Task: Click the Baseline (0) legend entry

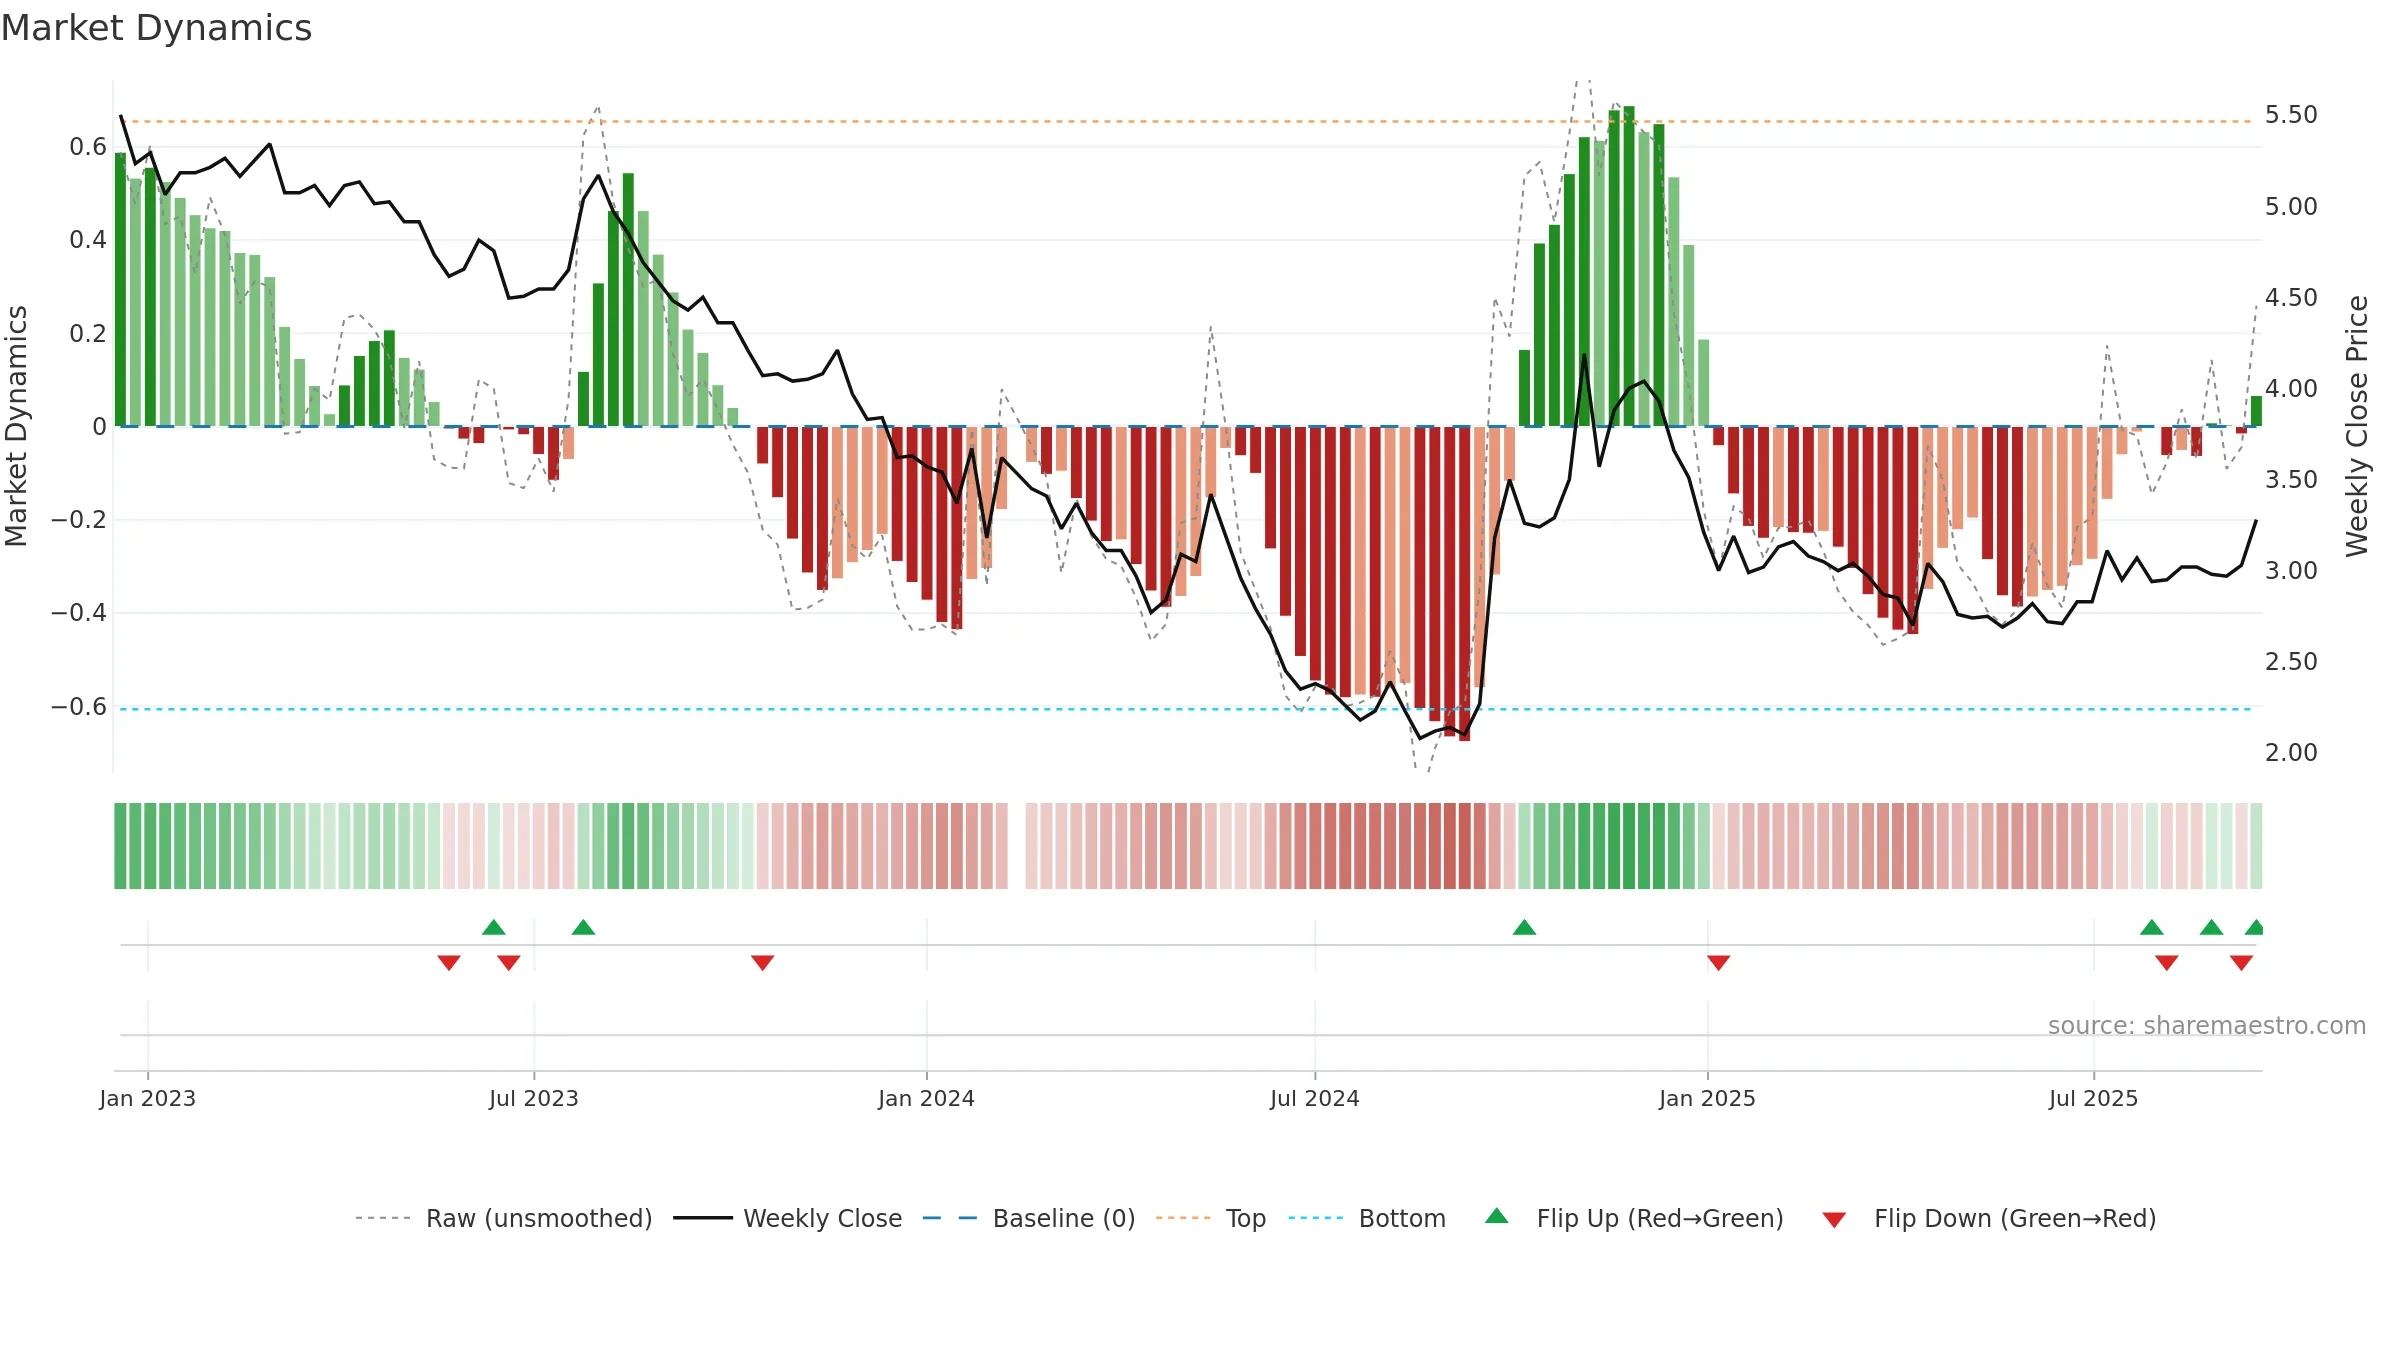Action: pos(1029,1218)
